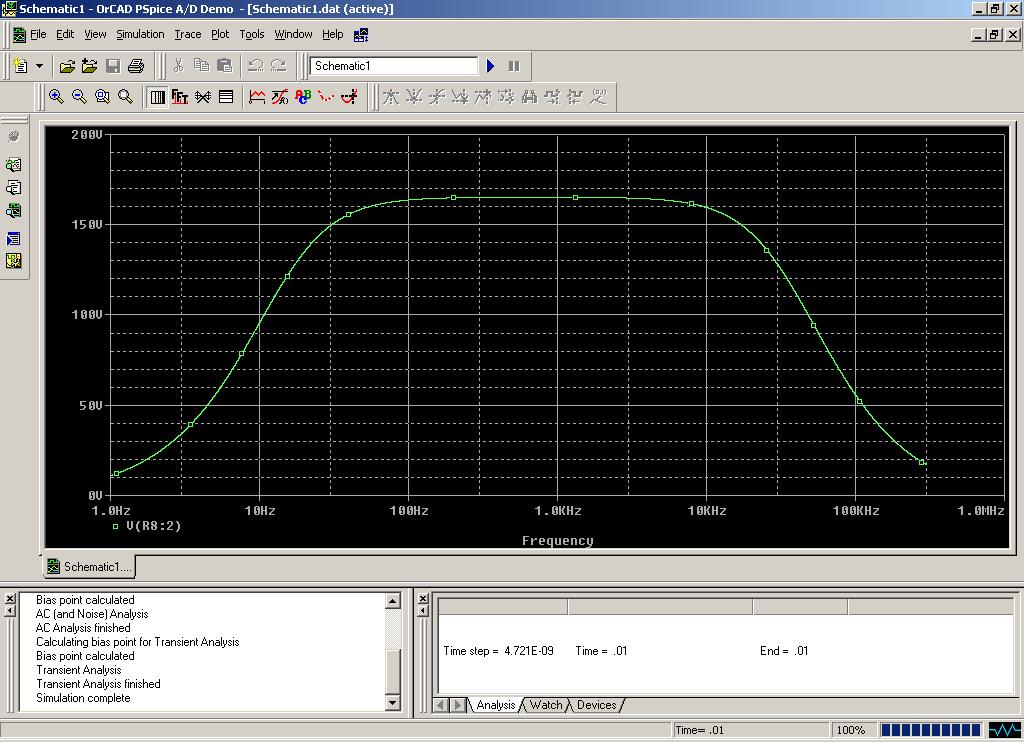This screenshot has height=742, width=1024.
Task: Toggle the Log Y Axis button
Action: 226,97
